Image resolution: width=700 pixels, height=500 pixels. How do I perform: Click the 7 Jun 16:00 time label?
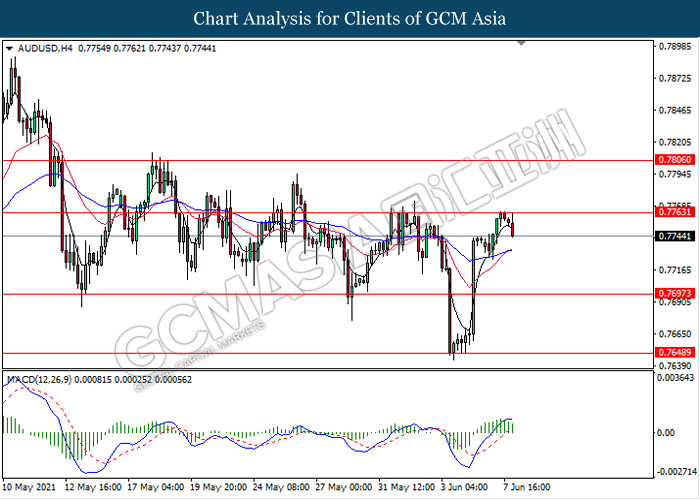click(x=527, y=487)
